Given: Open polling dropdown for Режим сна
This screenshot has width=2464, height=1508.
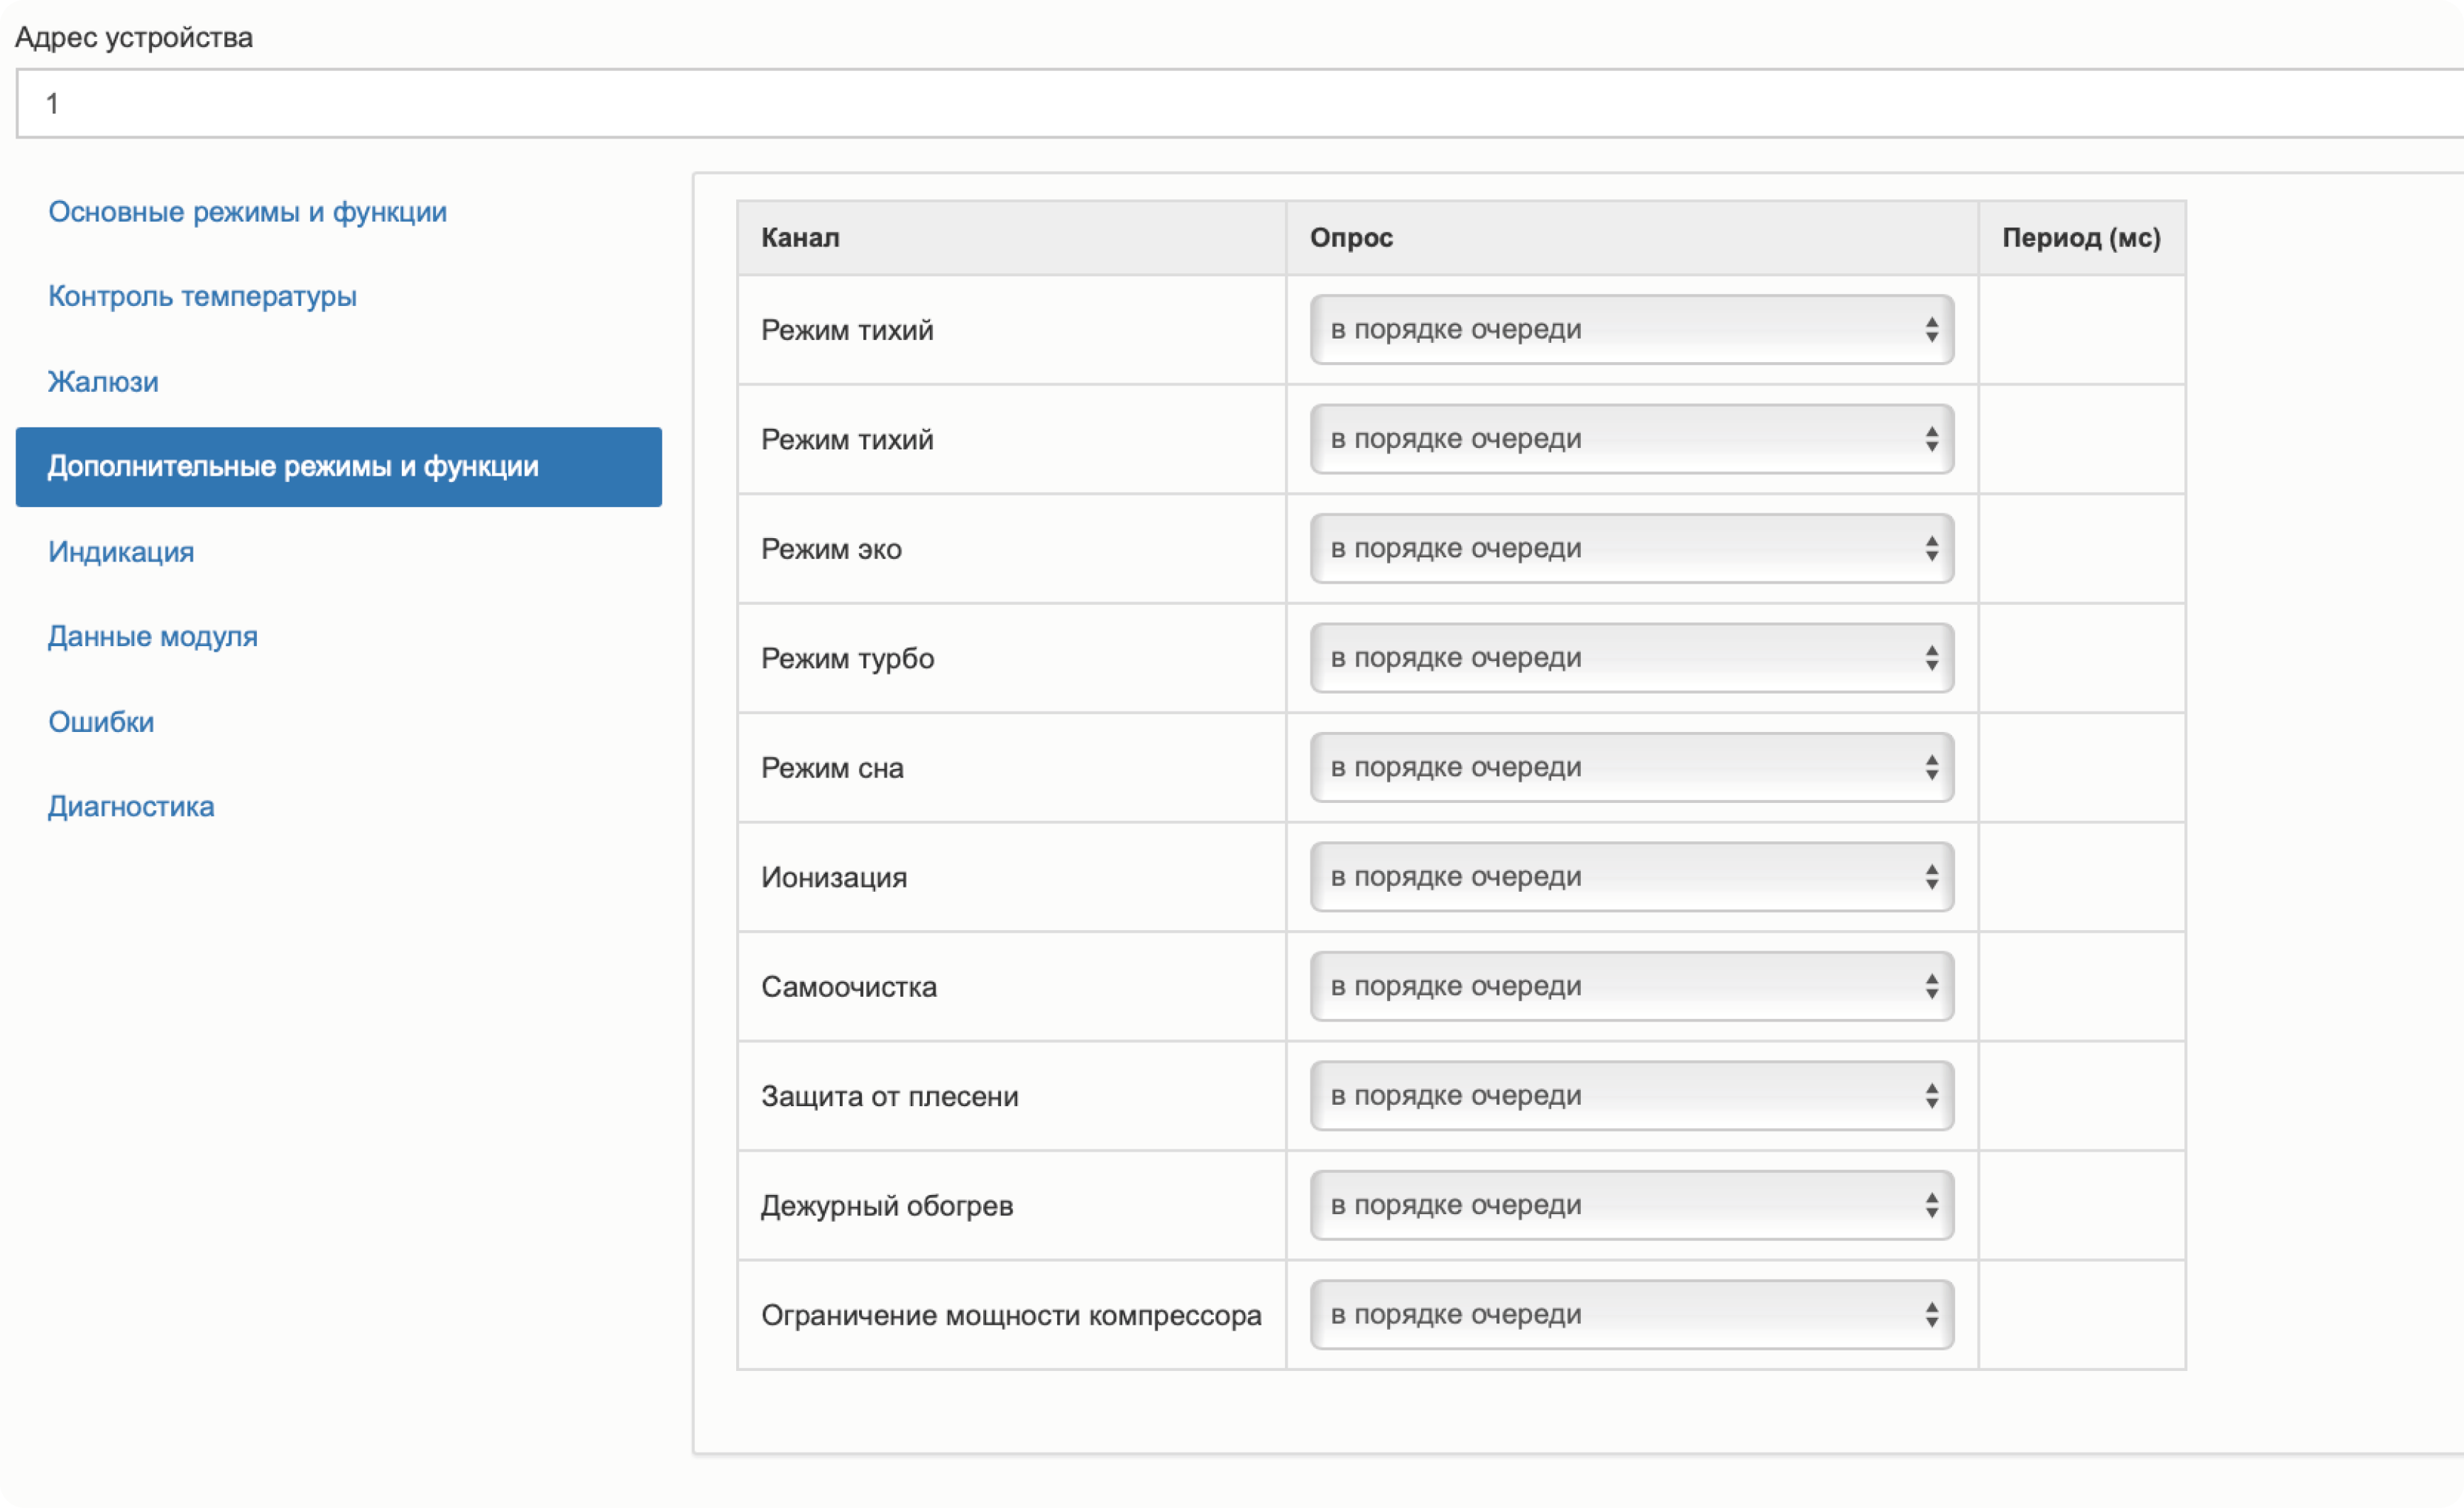Looking at the screenshot, I should pos(1631,767).
